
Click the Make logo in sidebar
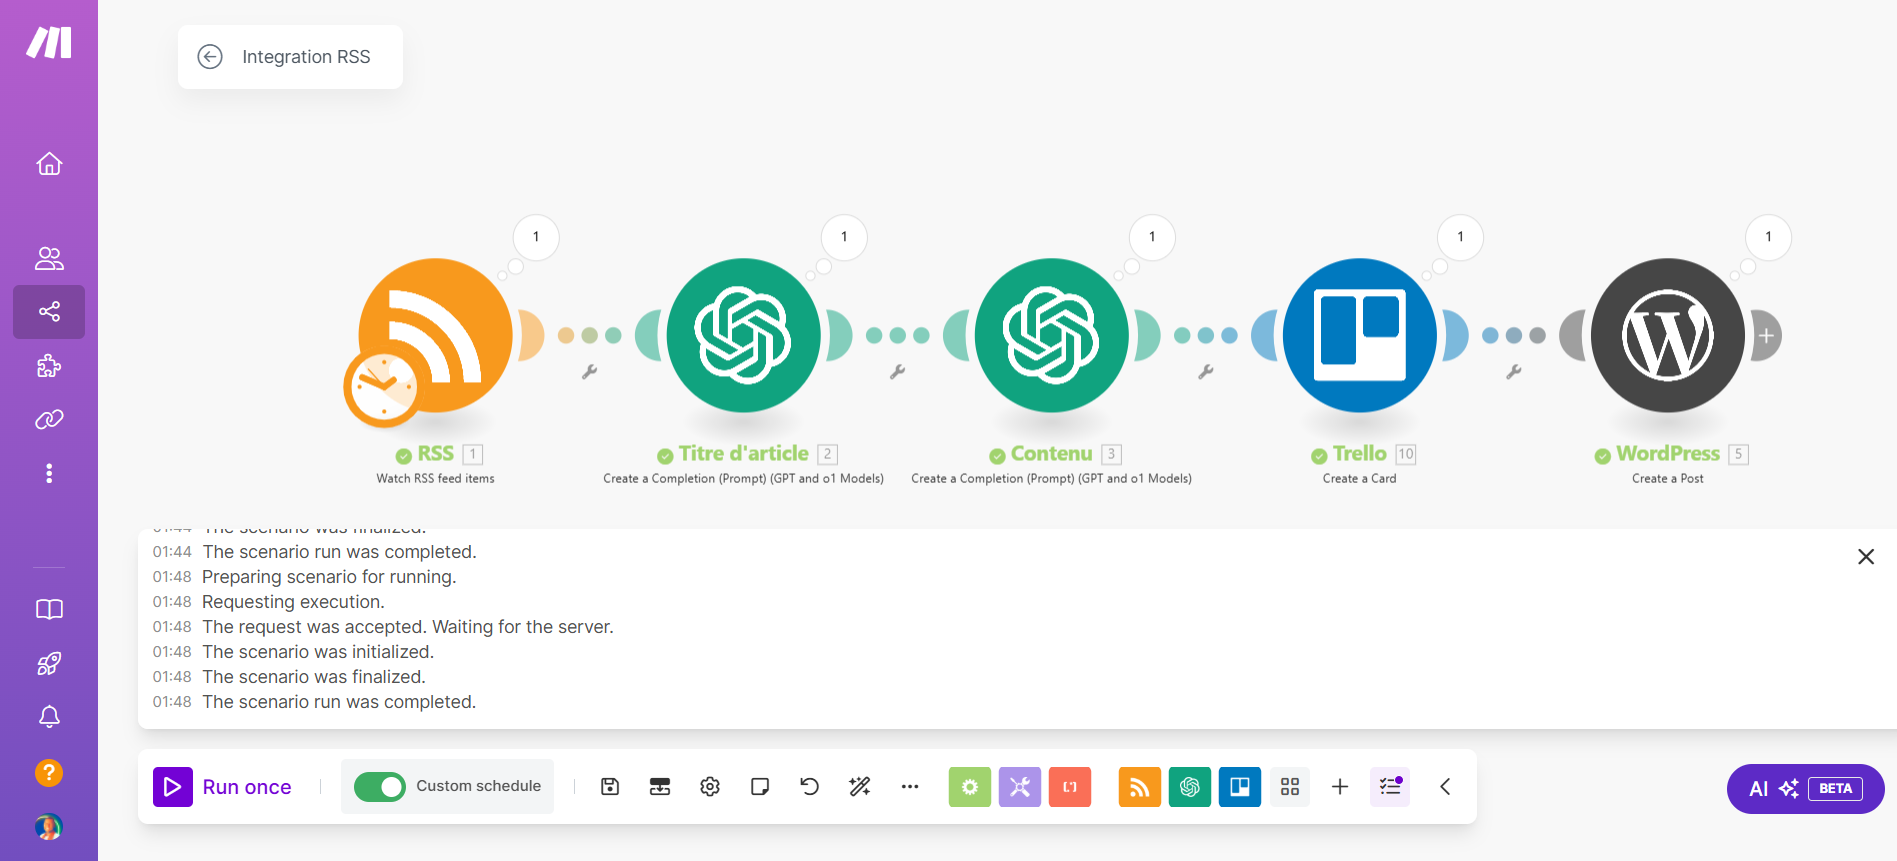point(49,43)
